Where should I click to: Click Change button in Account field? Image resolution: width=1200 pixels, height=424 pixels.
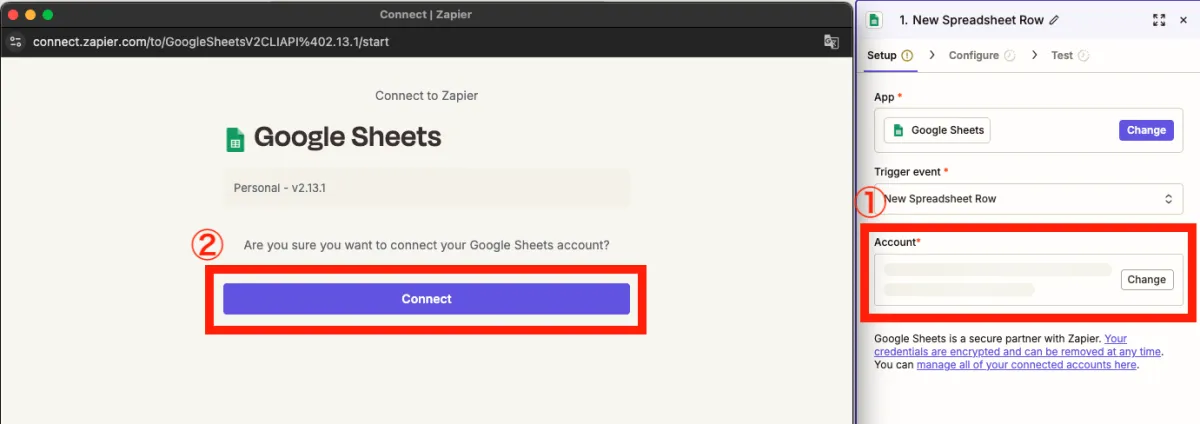pos(1146,279)
